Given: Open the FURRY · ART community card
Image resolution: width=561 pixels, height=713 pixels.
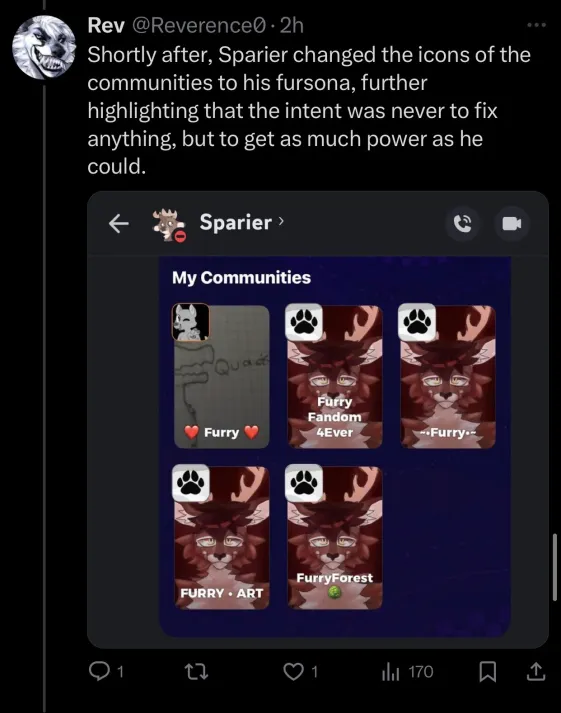Looking at the screenshot, I should (221, 537).
